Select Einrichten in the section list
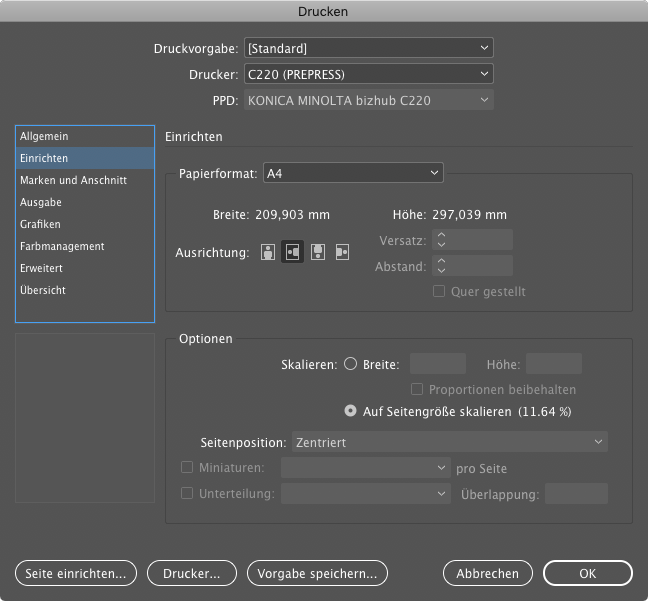The image size is (648, 601). pos(85,158)
